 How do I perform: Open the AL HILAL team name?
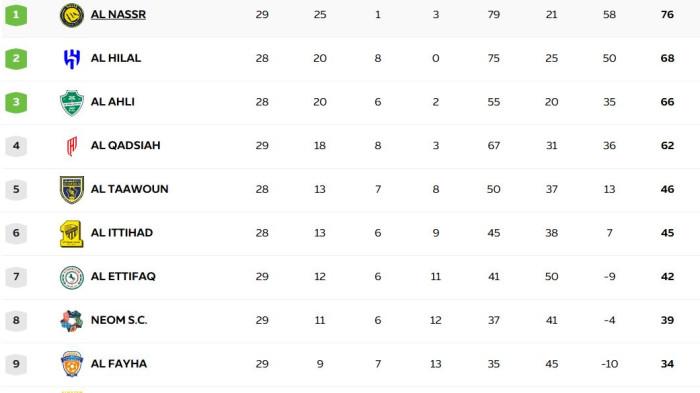point(116,58)
